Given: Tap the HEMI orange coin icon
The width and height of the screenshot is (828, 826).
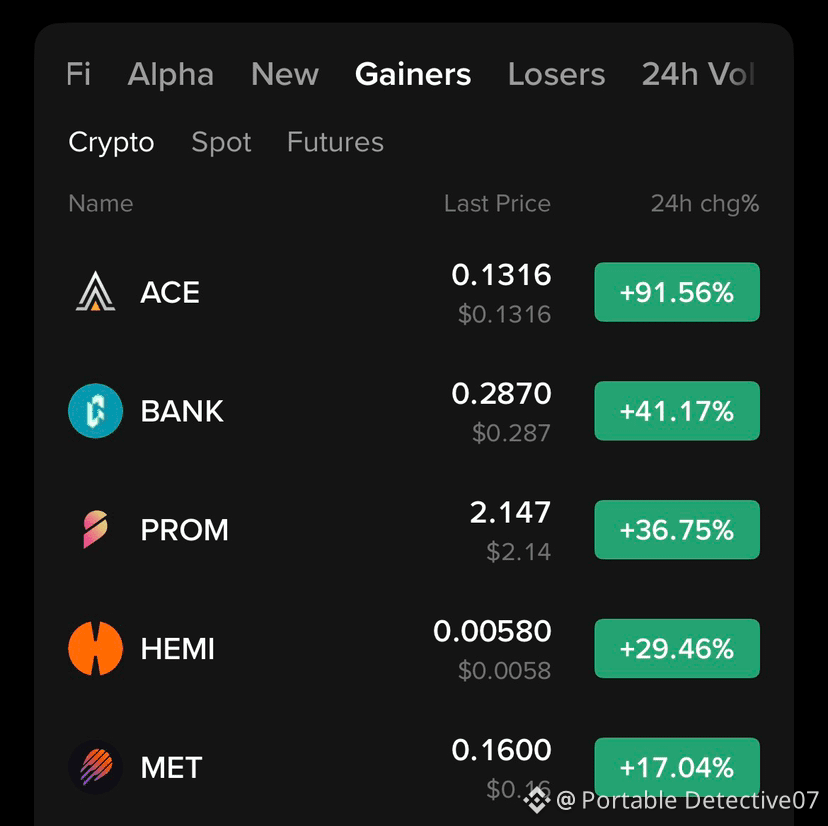Looking at the screenshot, I should click(x=95, y=649).
